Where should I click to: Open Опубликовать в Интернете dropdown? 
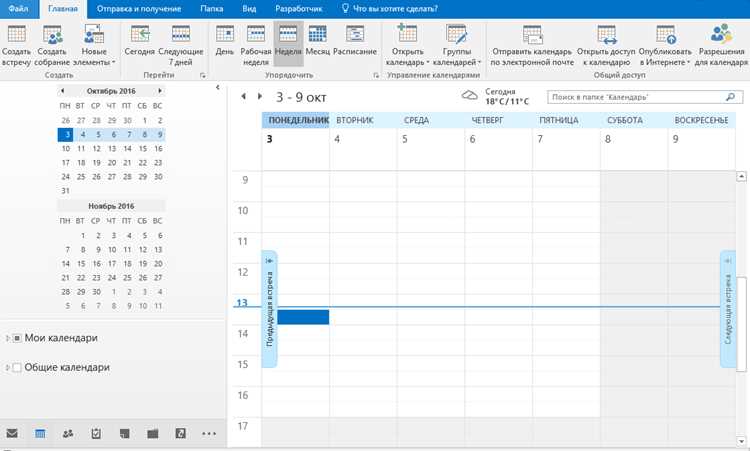[665, 45]
